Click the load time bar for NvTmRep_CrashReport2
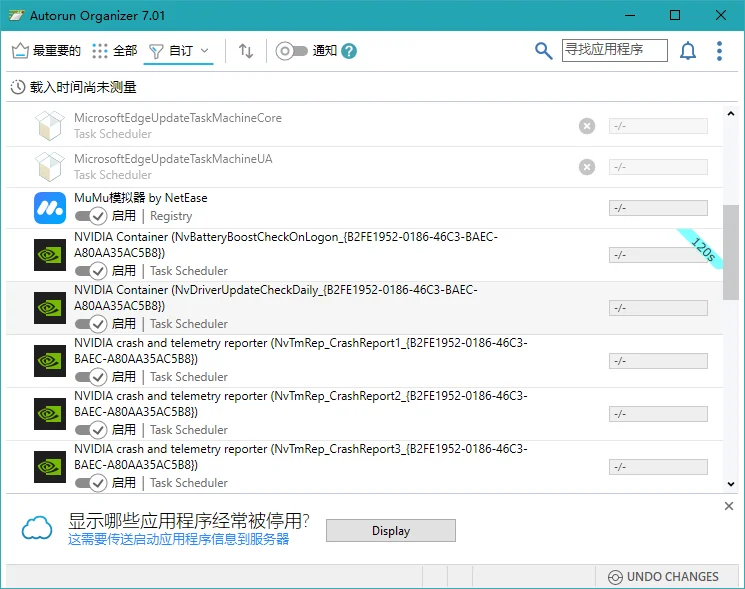Viewport: 745px width, 589px height. pyautogui.click(x=658, y=414)
